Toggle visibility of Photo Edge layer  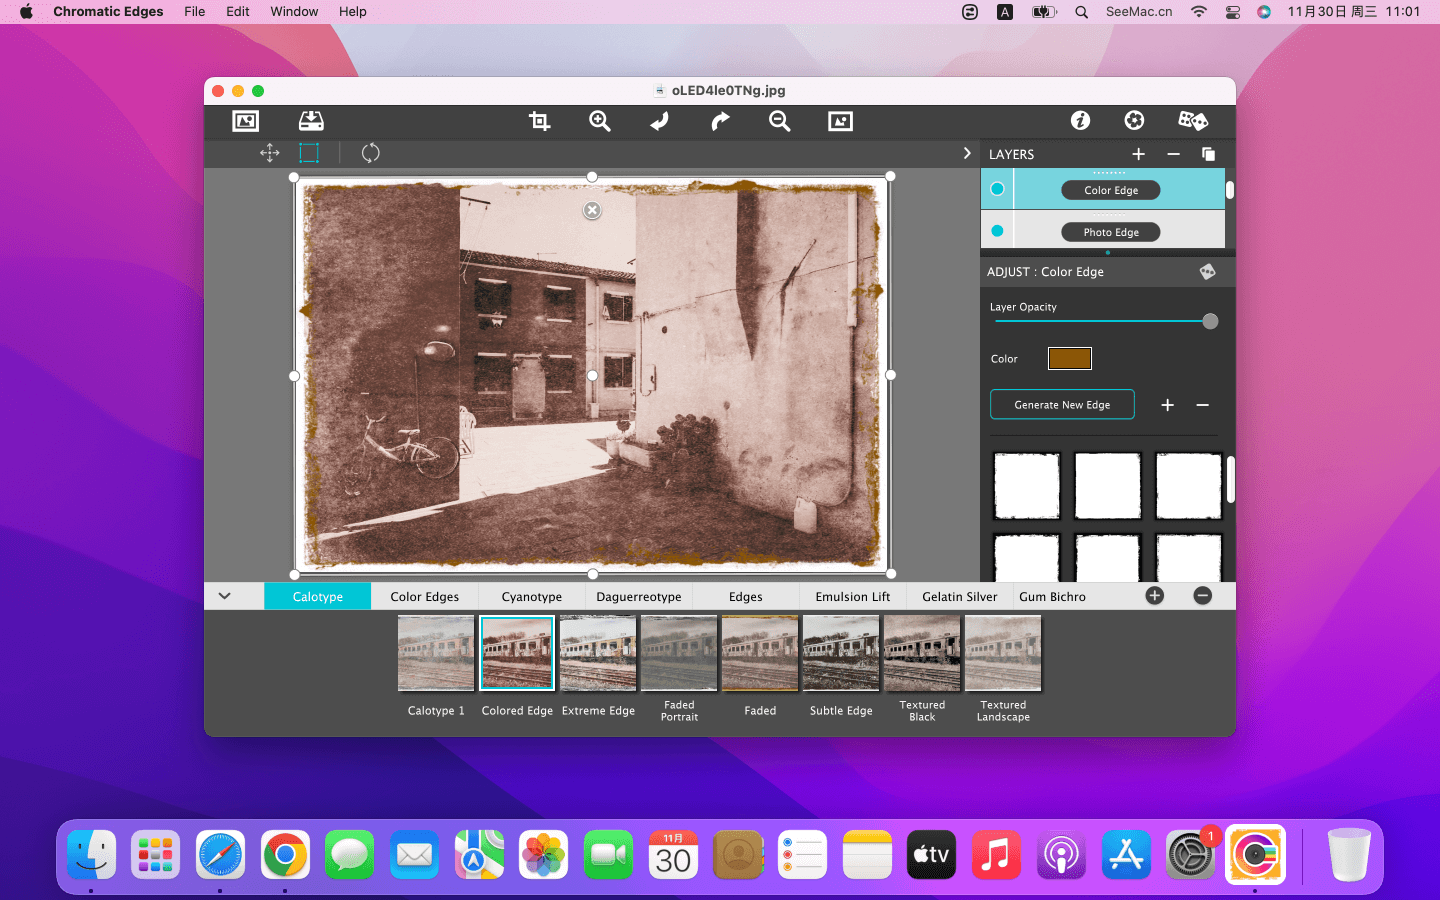click(x=997, y=231)
